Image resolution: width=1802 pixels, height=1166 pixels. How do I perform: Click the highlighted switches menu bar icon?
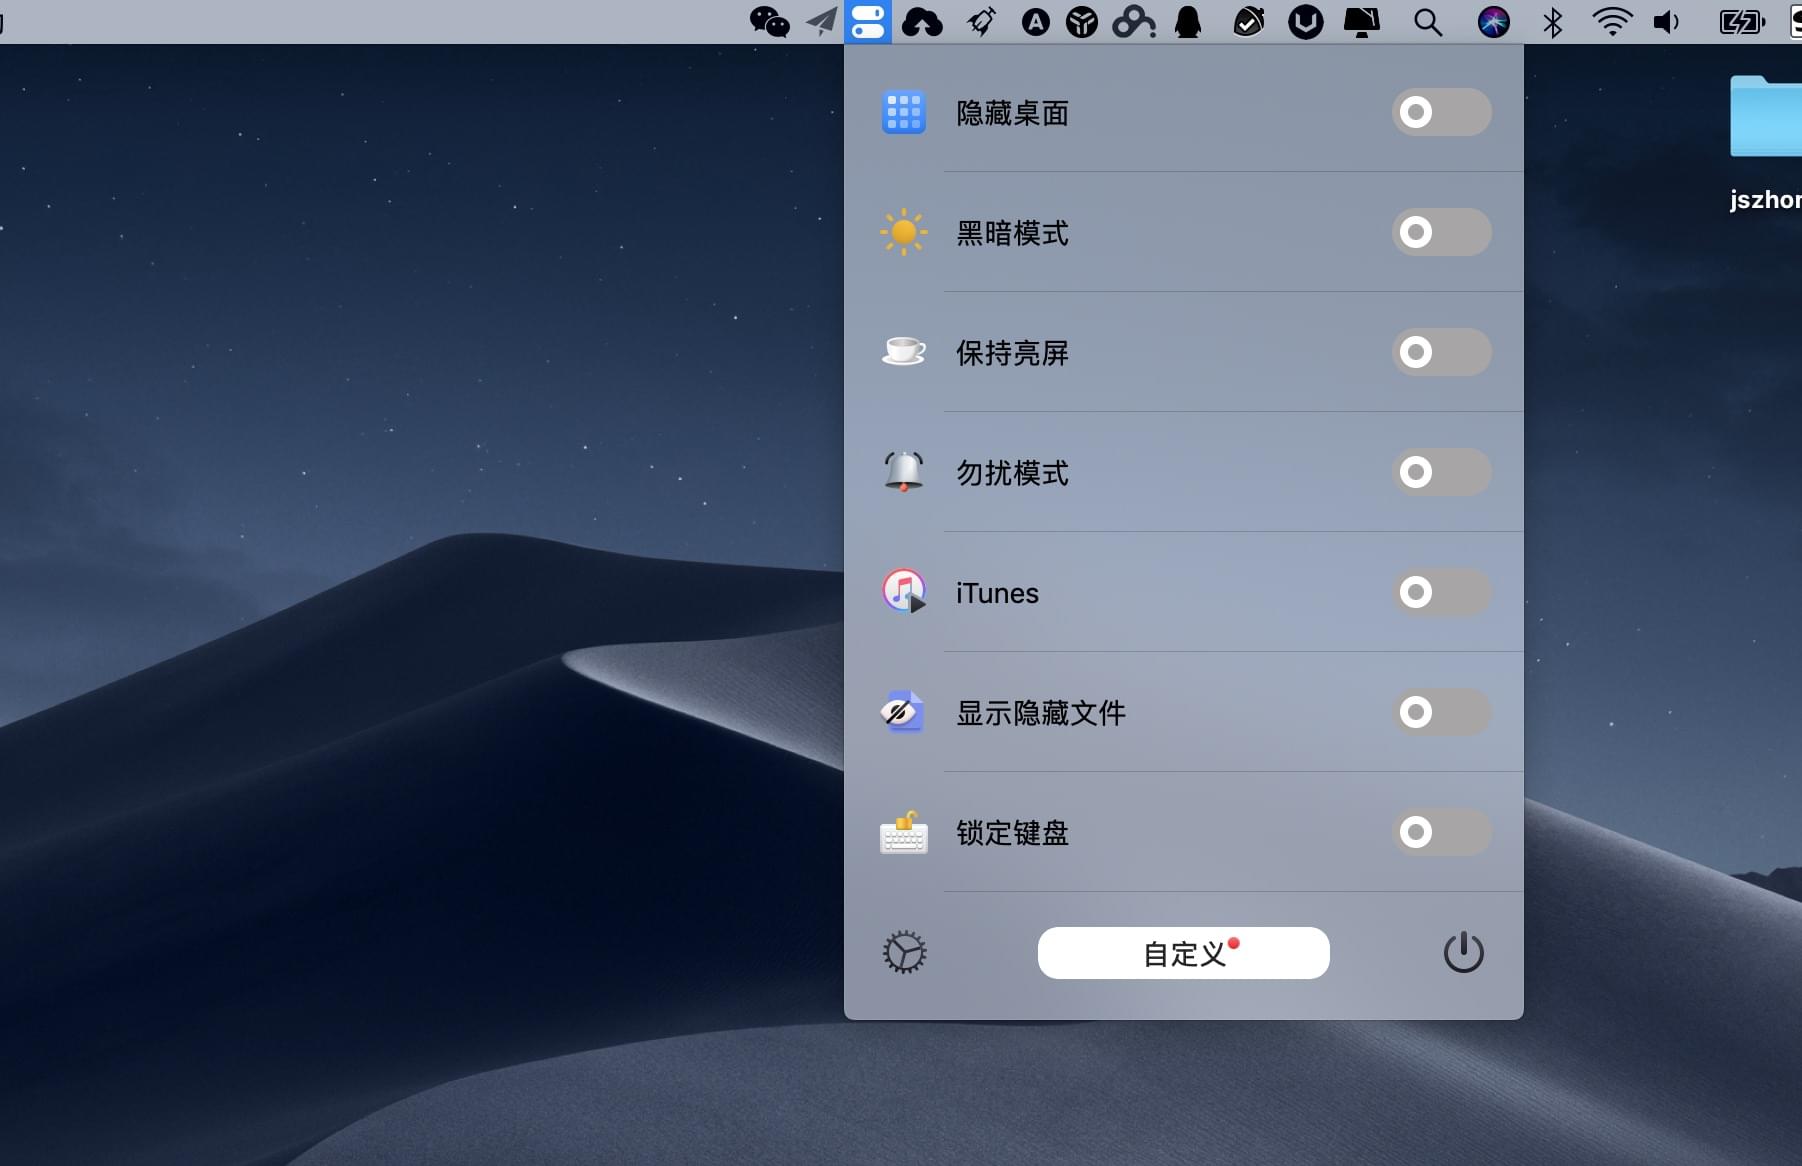pyautogui.click(x=868, y=22)
